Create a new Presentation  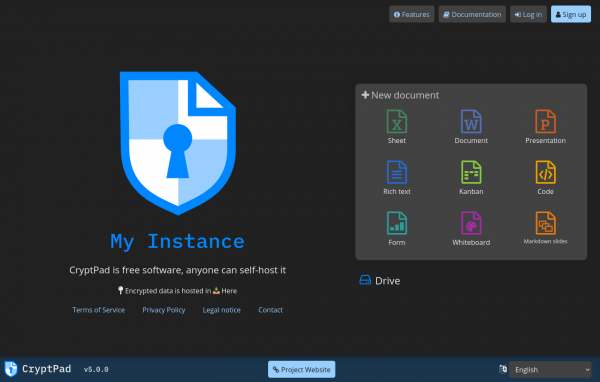click(x=545, y=127)
